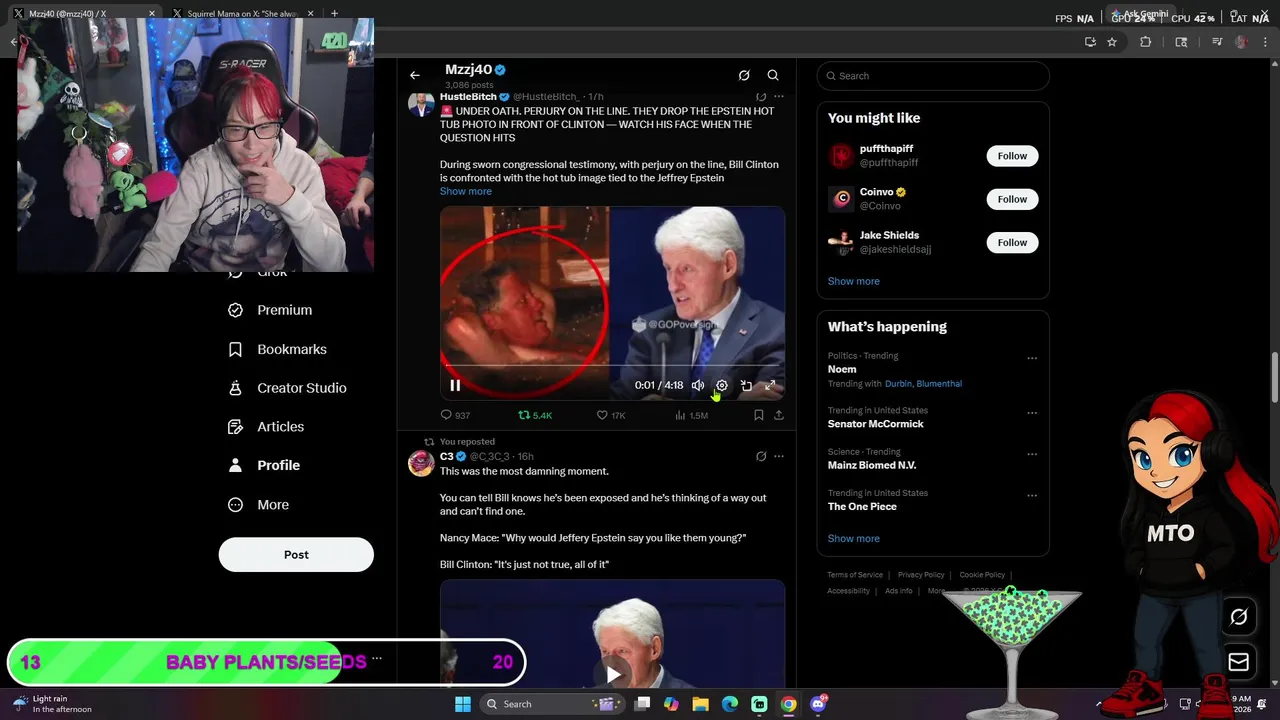The height and width of the screenshot is (720, 1280).
Task: Open Discord from taskbar
Action: 818,704
